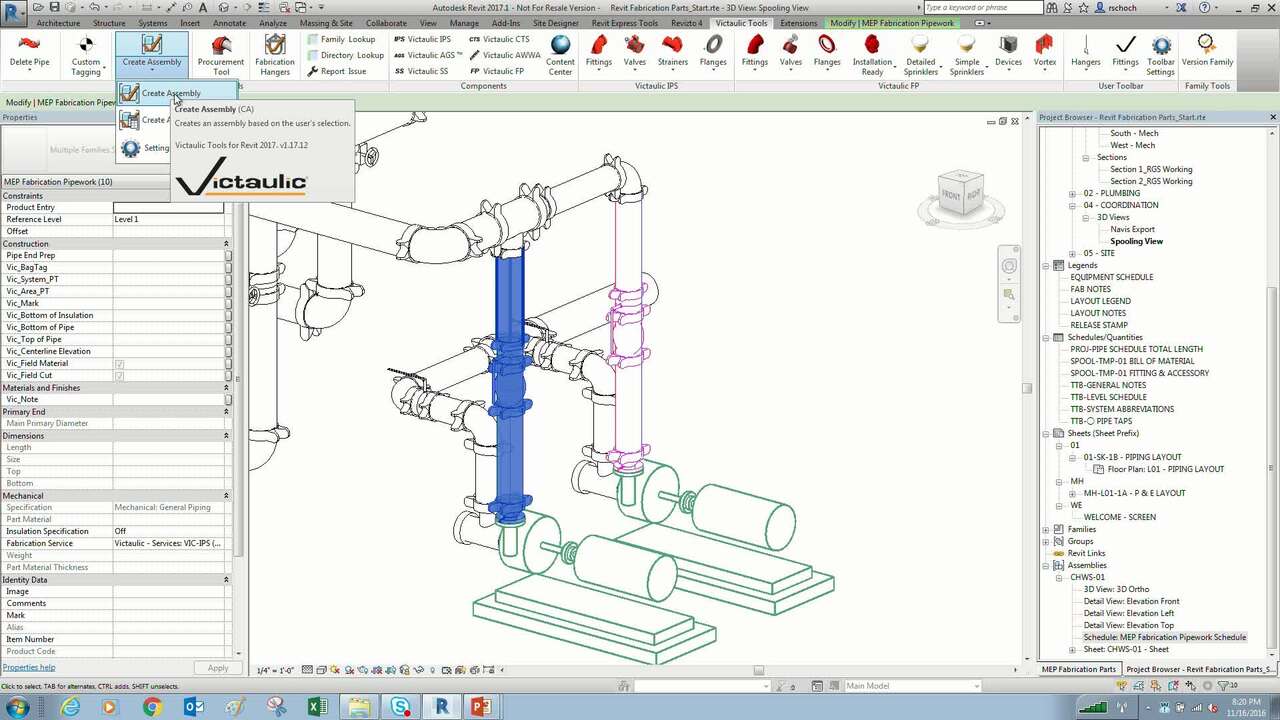This screenshot has width=1280, height=720.
Task: Uncheck the Vic_Field Material checkbox
Action: click(119, 363)
